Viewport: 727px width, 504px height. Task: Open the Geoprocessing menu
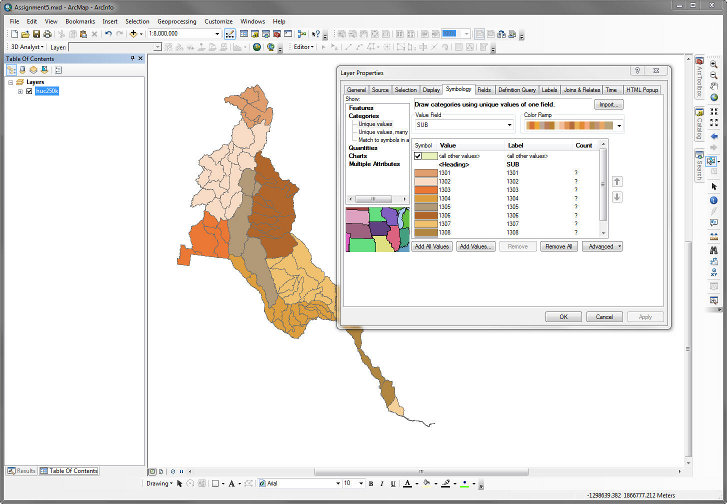coord(177,21)
